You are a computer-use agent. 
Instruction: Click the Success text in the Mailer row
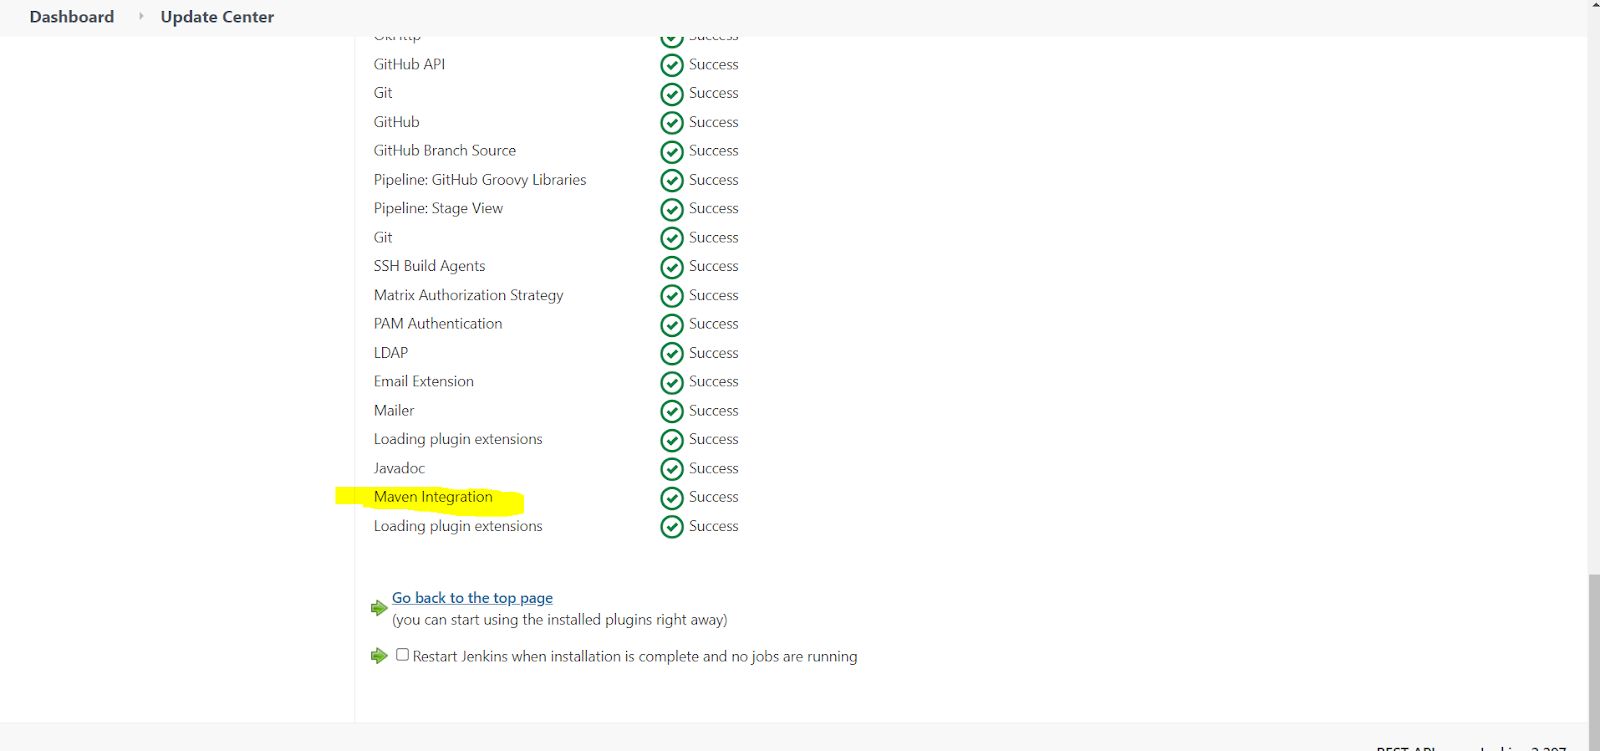point(714,410)
